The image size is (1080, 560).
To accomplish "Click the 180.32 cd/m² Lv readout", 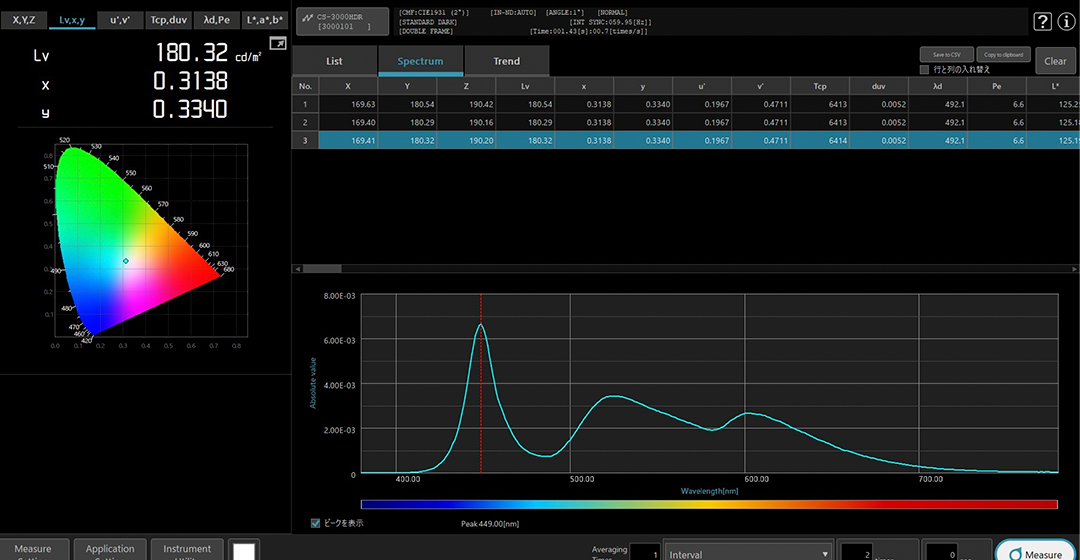I will [208, 53].
